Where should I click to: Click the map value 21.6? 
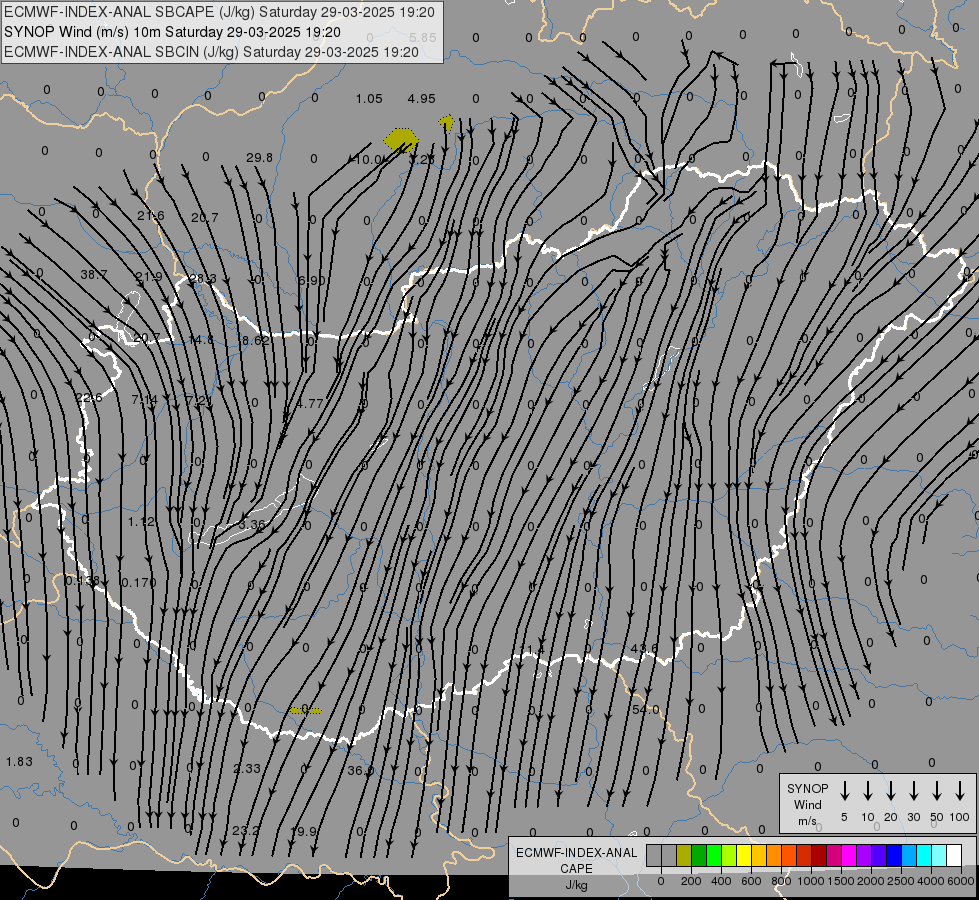pos(150,215)
